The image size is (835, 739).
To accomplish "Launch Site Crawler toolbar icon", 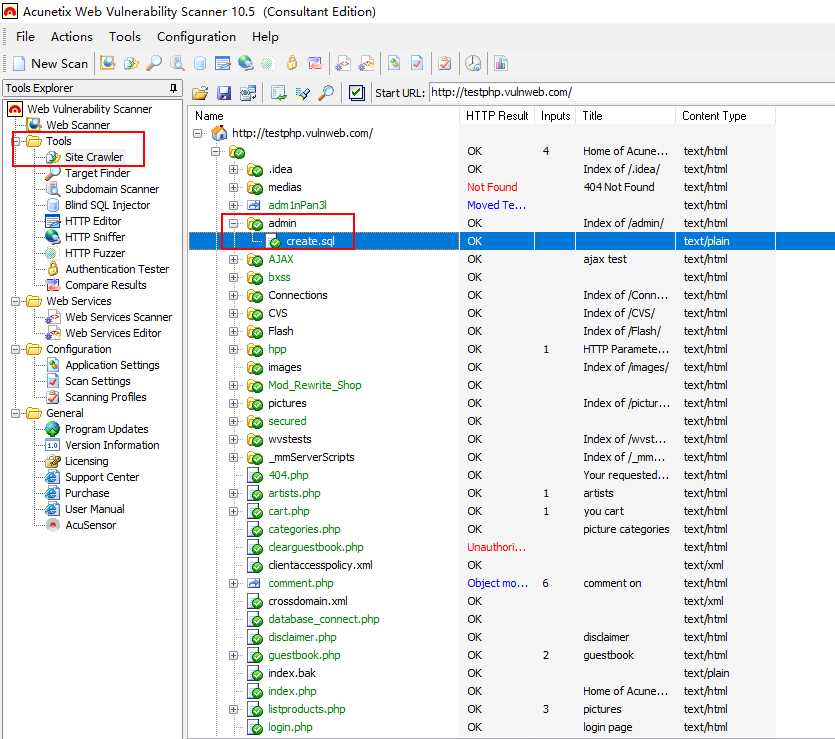I will [131, 63].
